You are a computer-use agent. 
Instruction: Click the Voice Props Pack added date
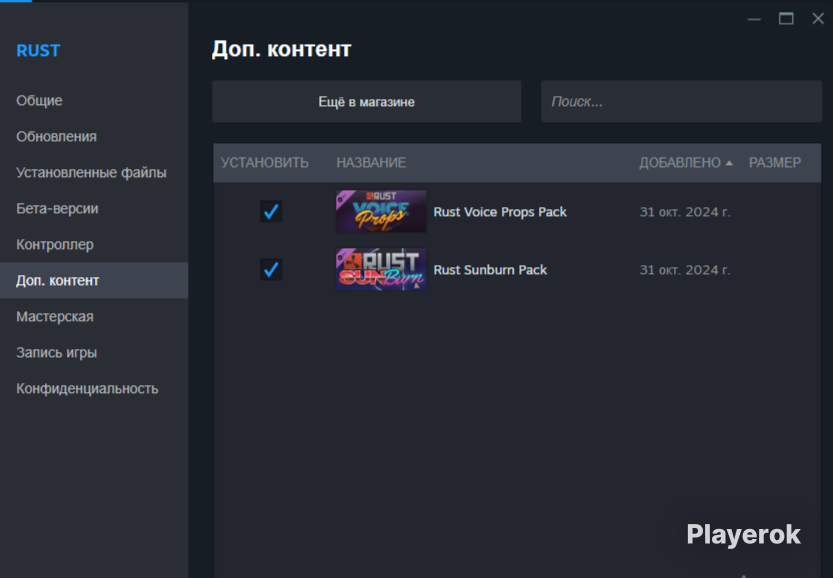685,212
